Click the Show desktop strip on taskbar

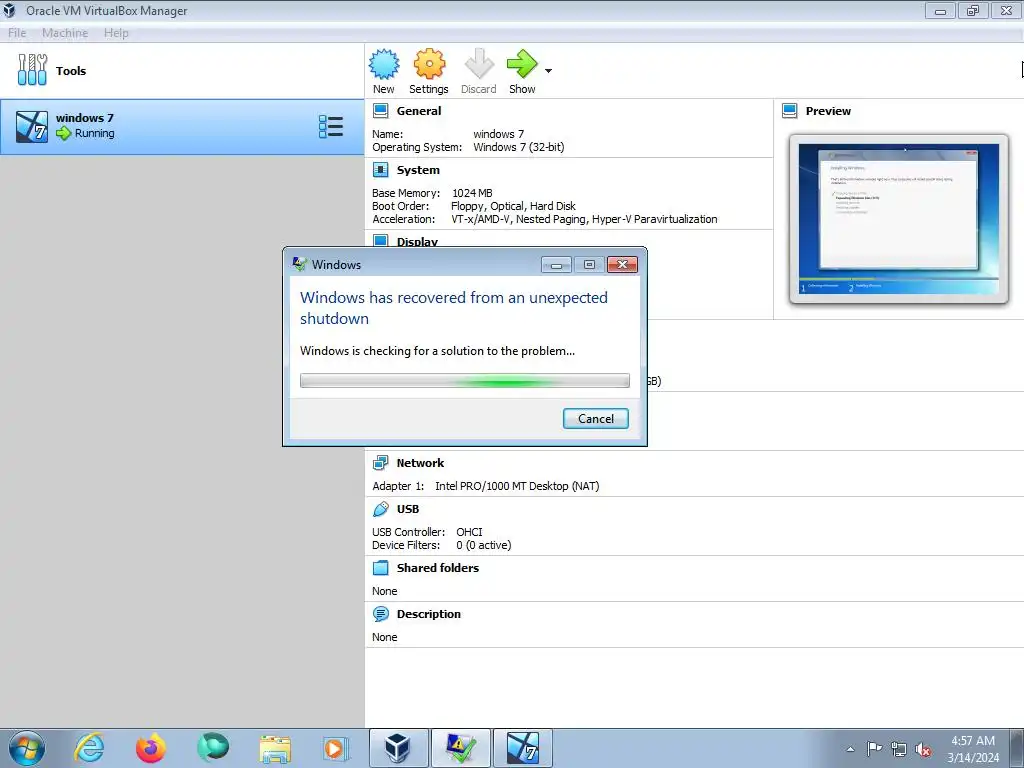1017,748
